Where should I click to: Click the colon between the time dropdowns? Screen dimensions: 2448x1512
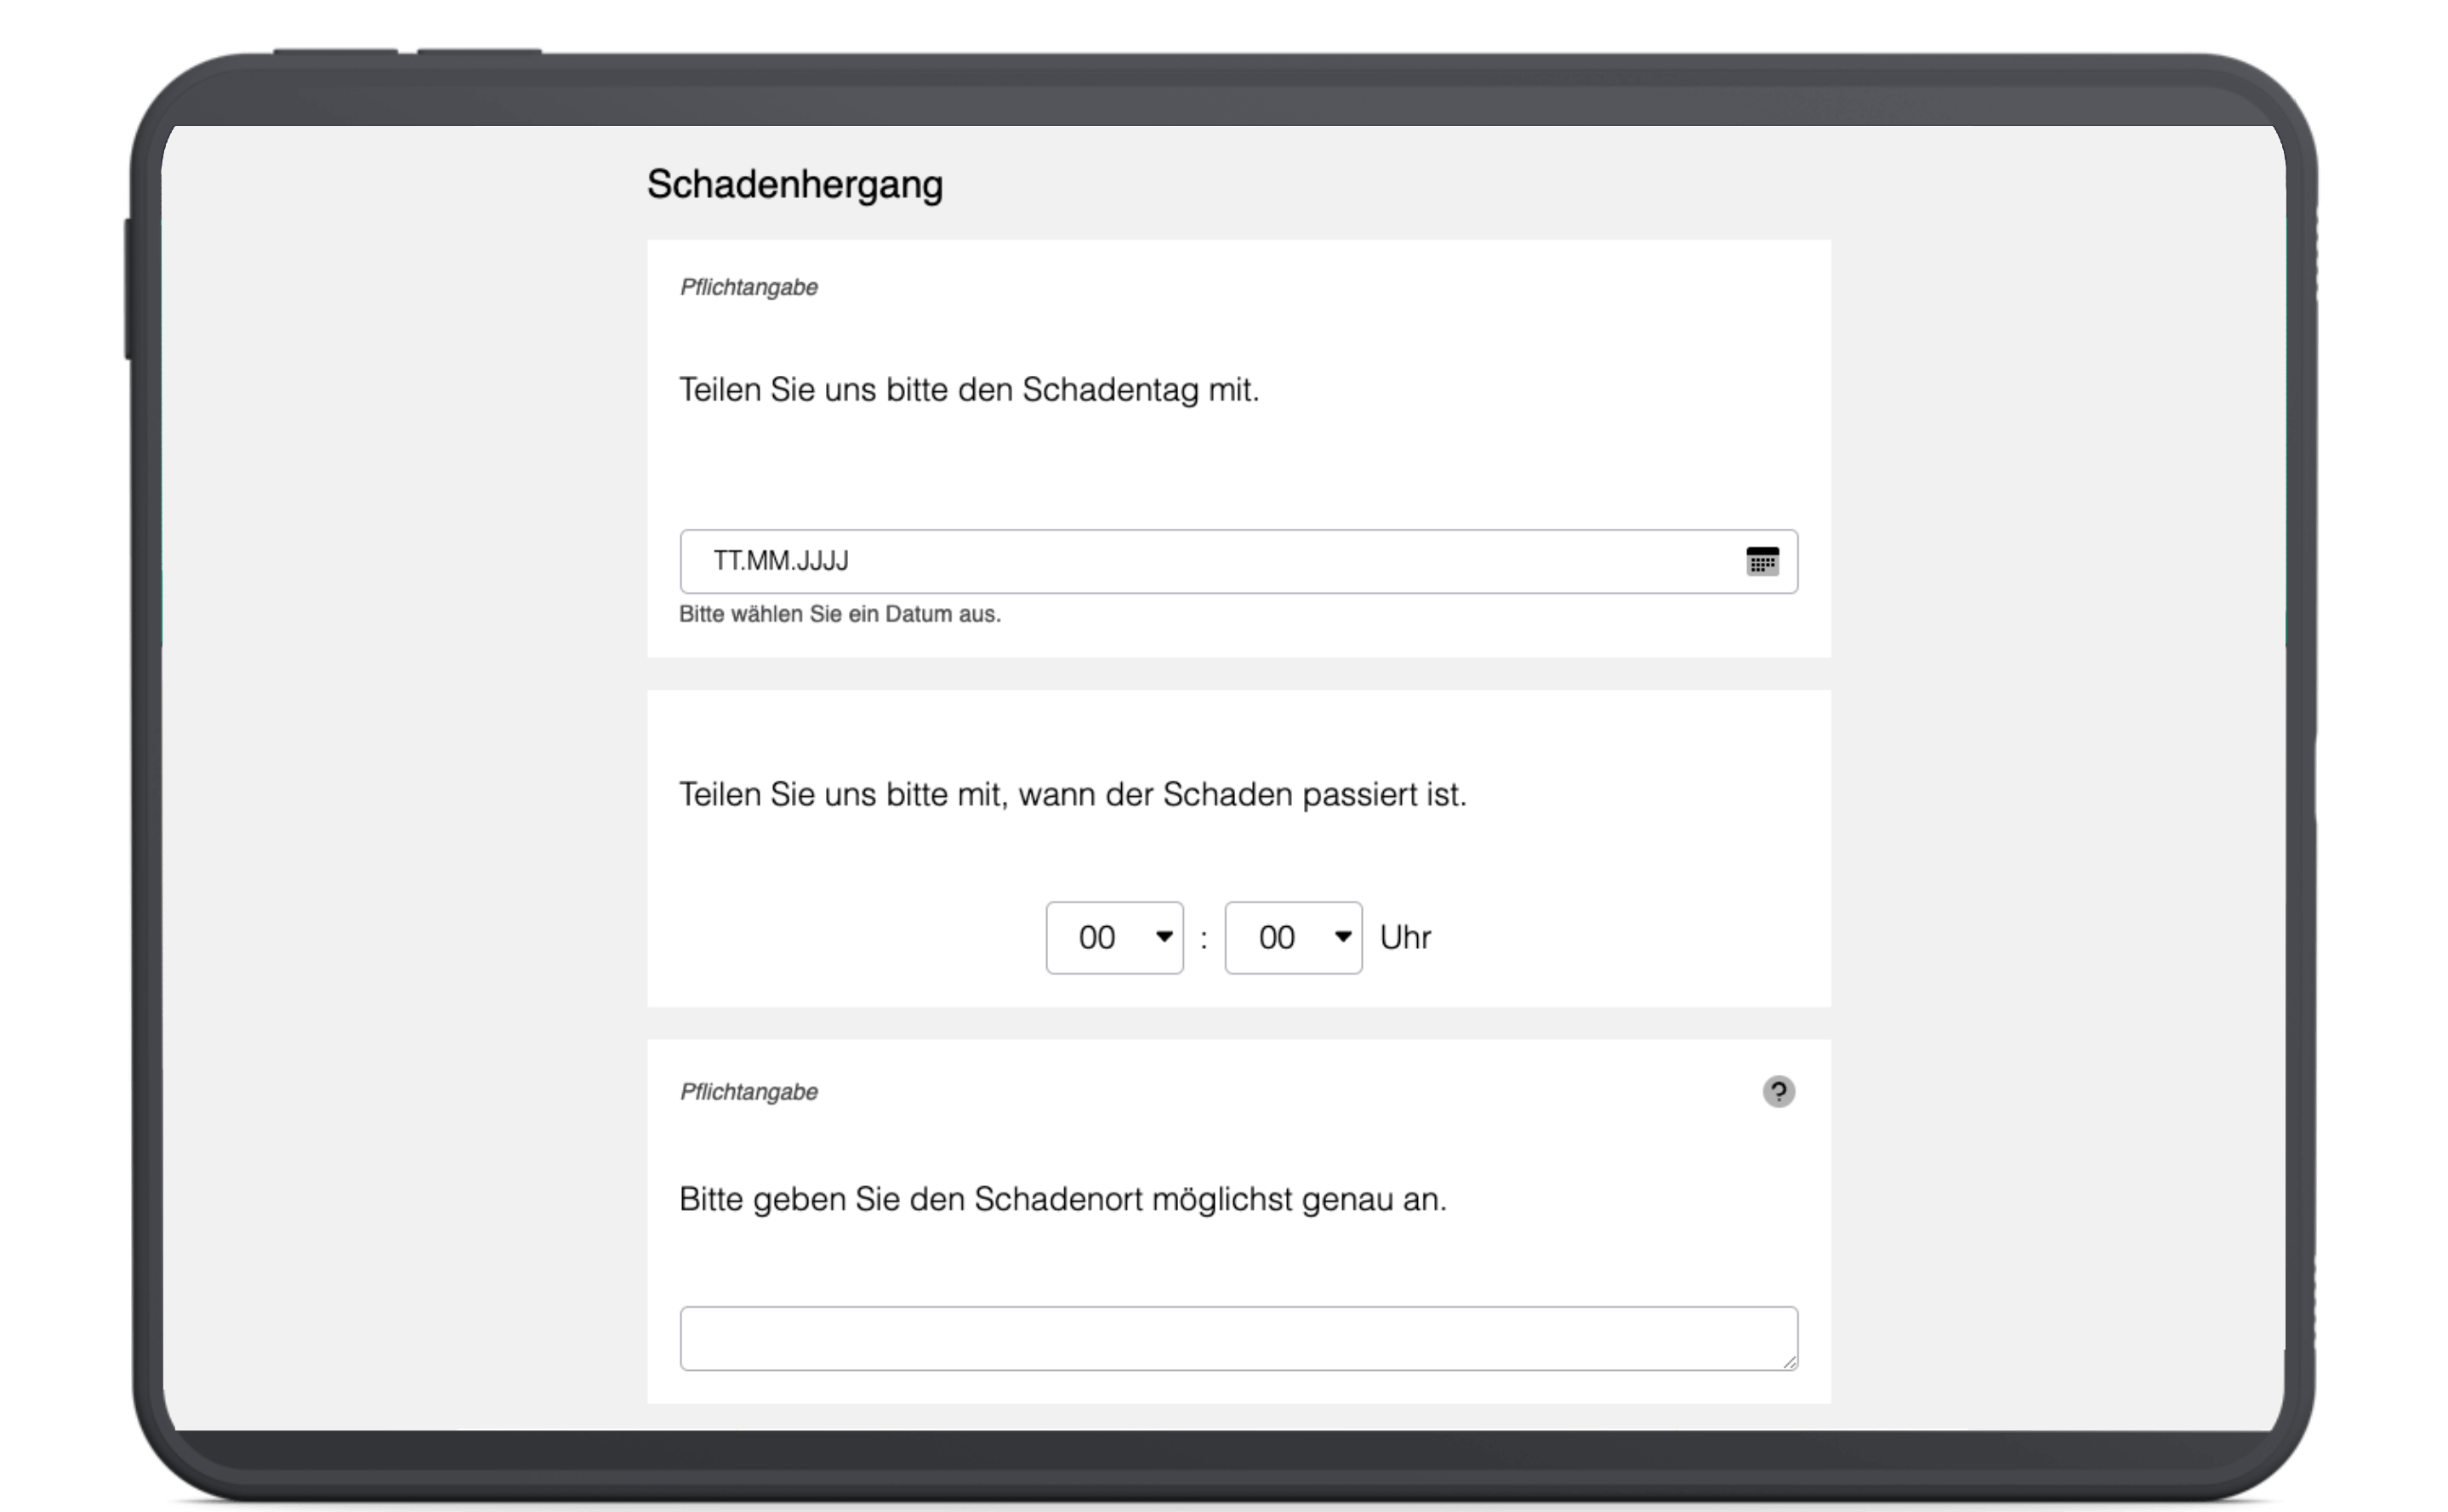1204,939
